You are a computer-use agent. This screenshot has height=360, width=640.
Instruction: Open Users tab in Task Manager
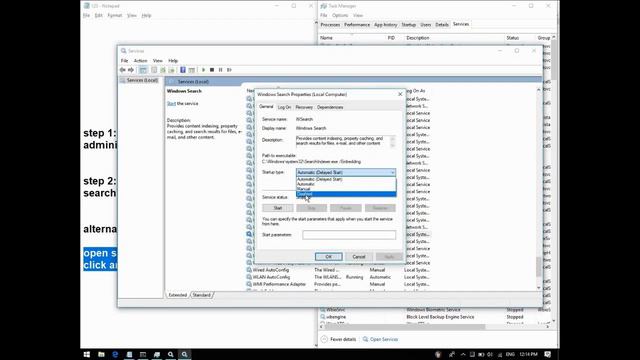426,25
